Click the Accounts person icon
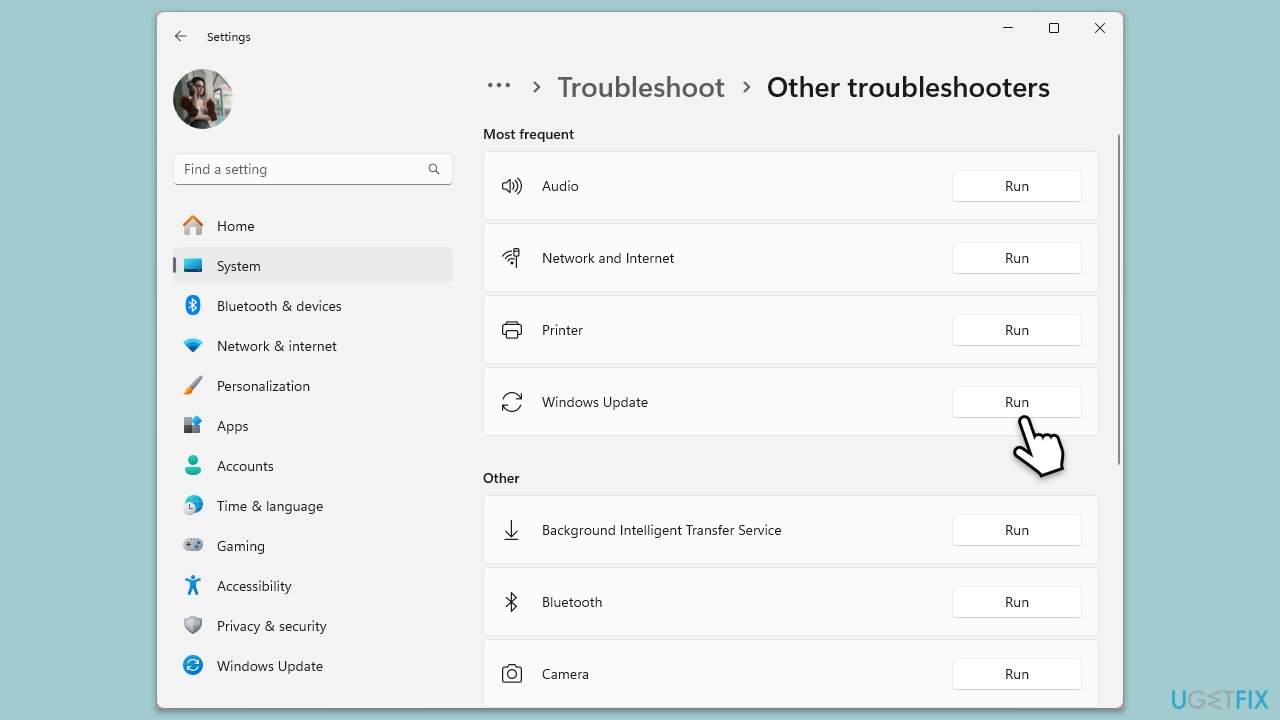This screenshot has height=720, width=1280. point(193,466)
